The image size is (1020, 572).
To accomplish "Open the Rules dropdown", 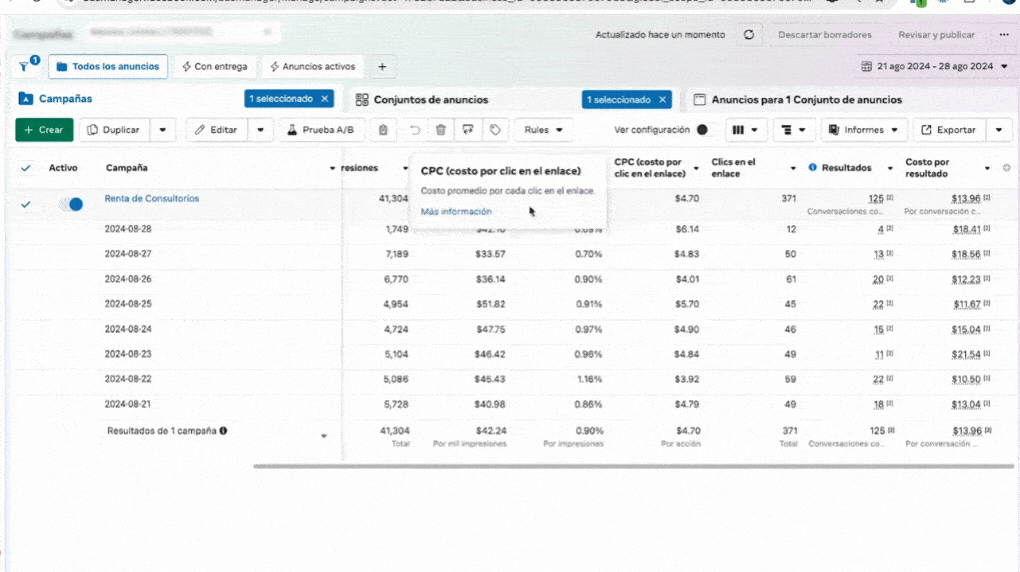I will pyautogui.click(x=543, y=130).
